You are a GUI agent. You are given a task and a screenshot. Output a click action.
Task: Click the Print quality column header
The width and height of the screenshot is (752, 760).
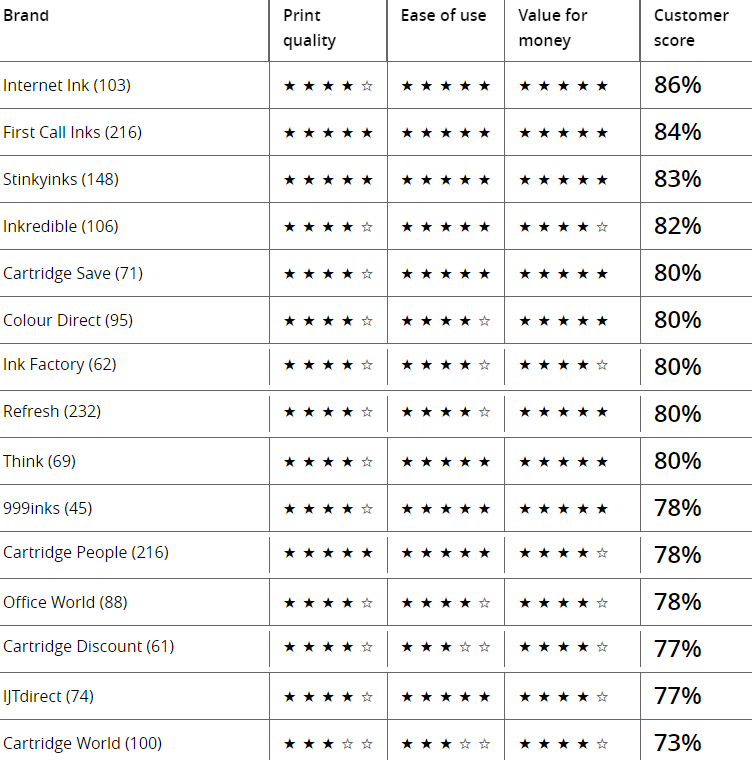[309, 28]
